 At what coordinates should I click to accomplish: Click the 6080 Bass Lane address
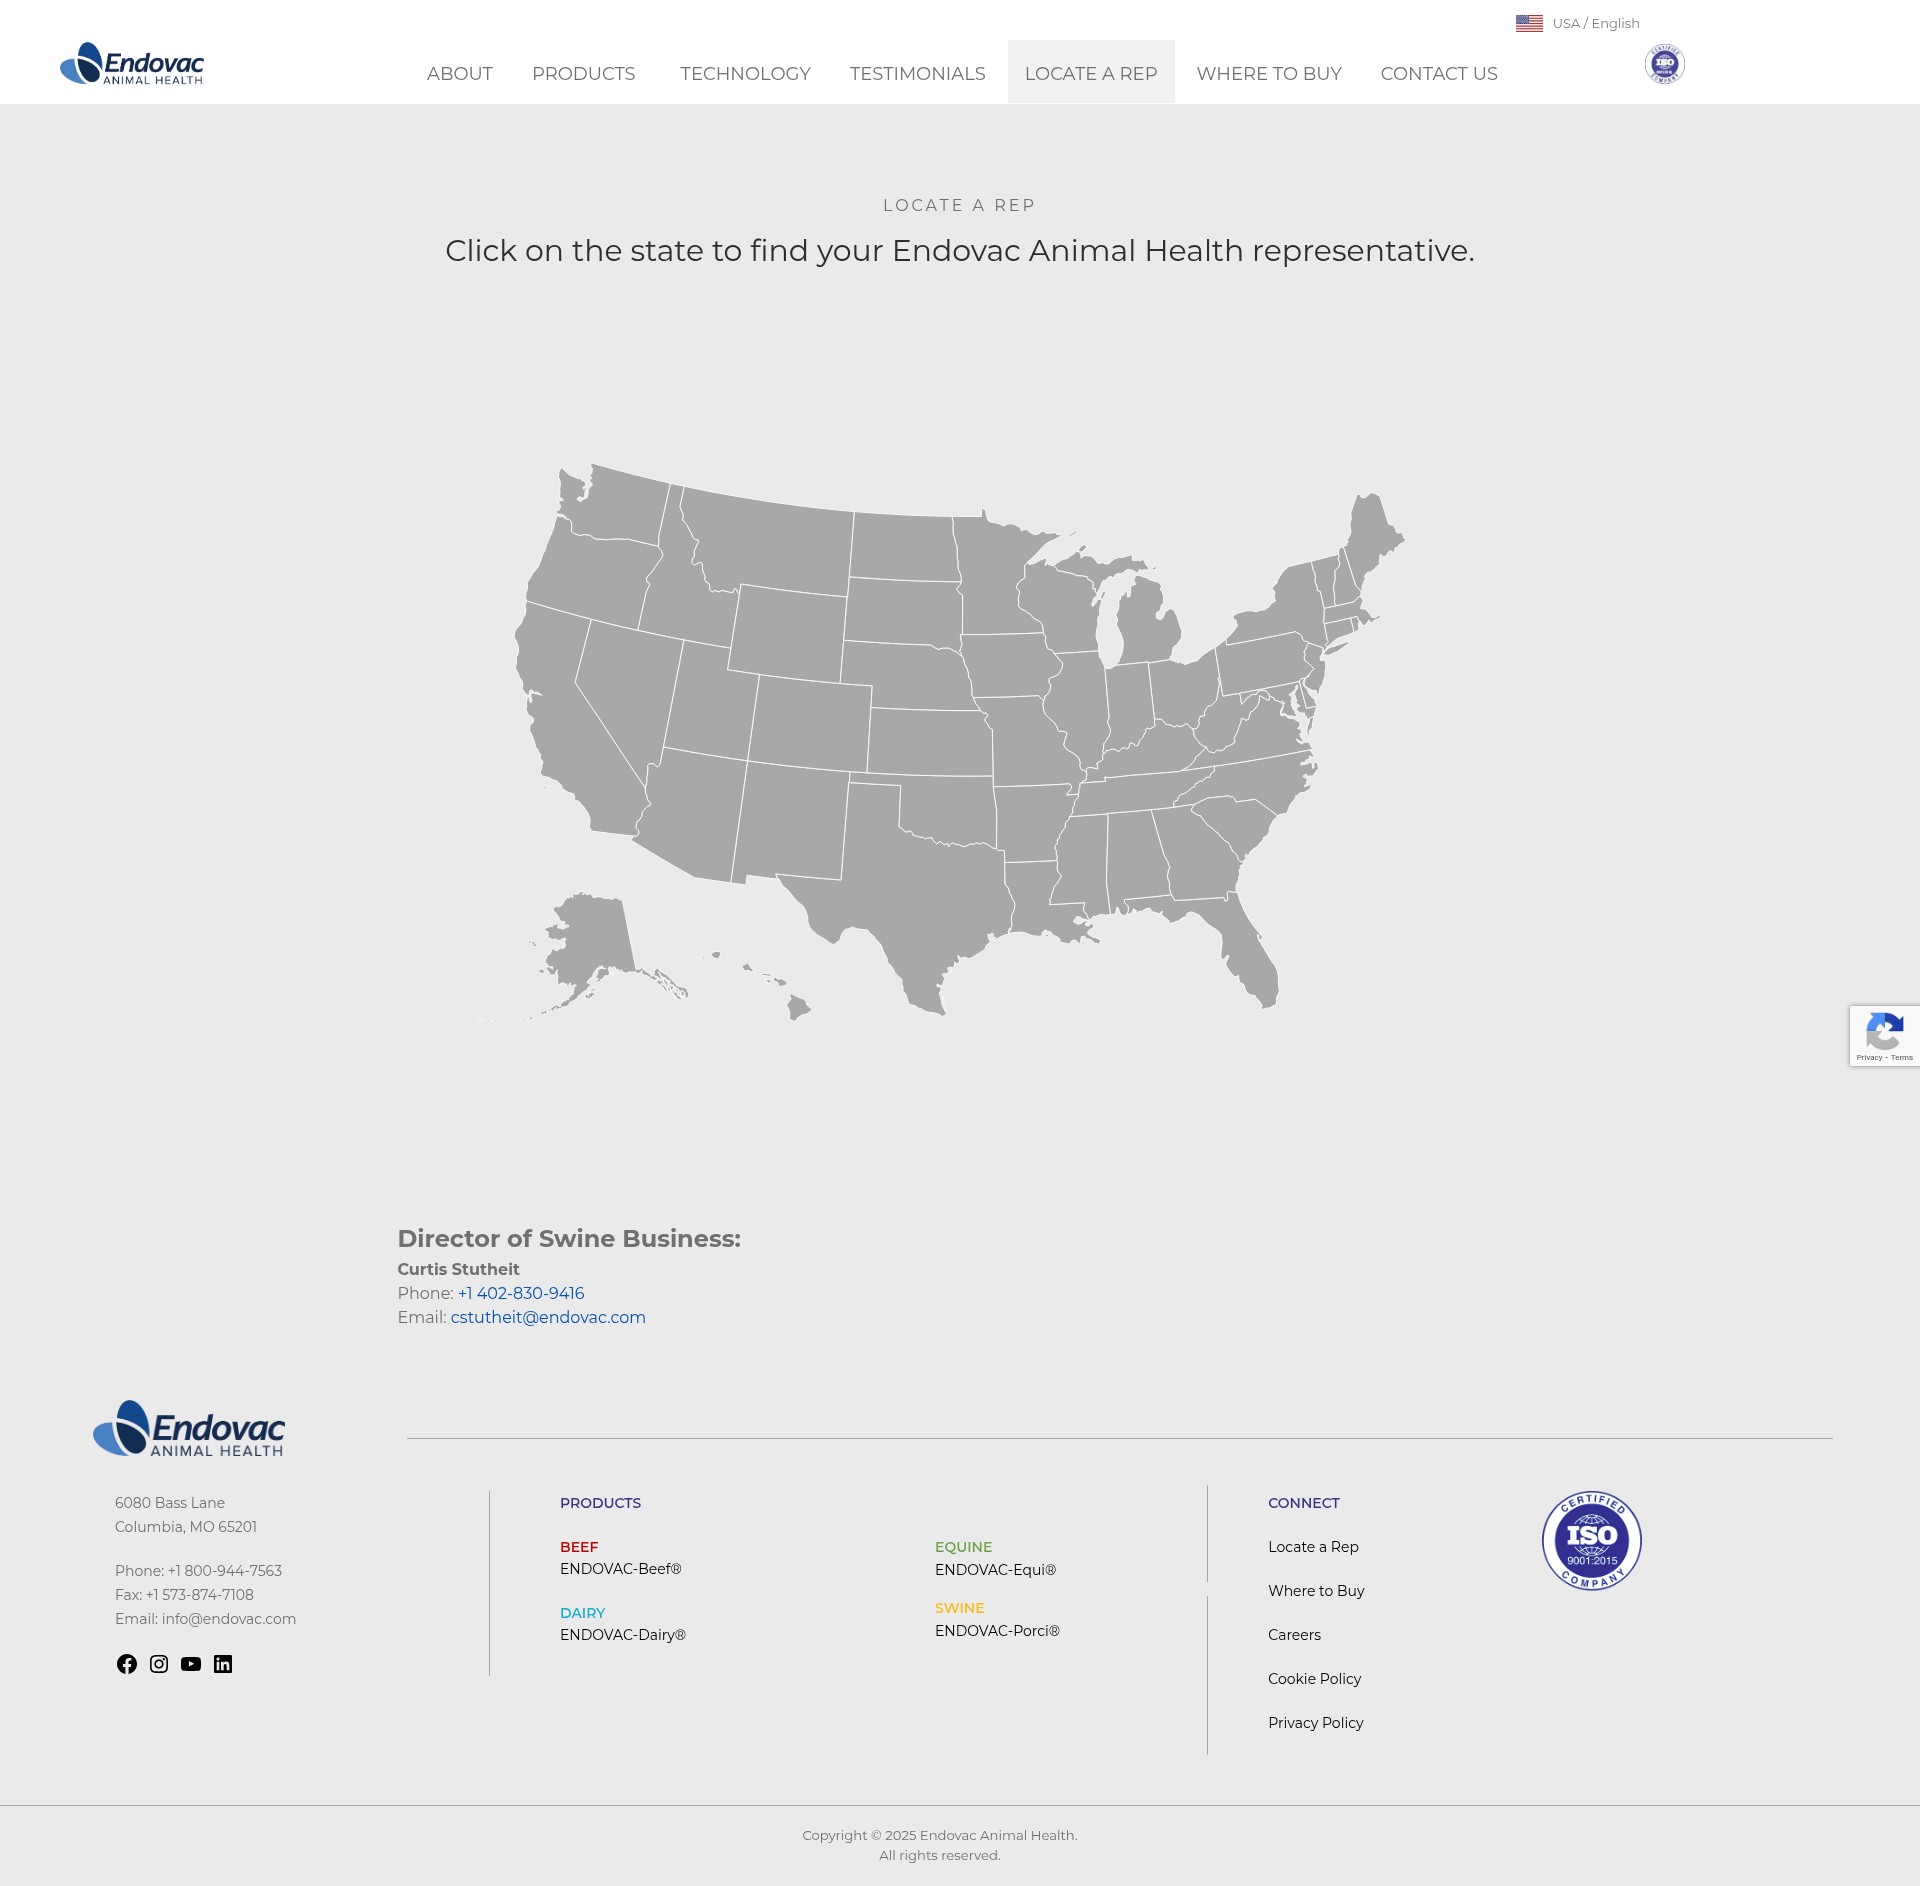click(x=170, y=1503)
